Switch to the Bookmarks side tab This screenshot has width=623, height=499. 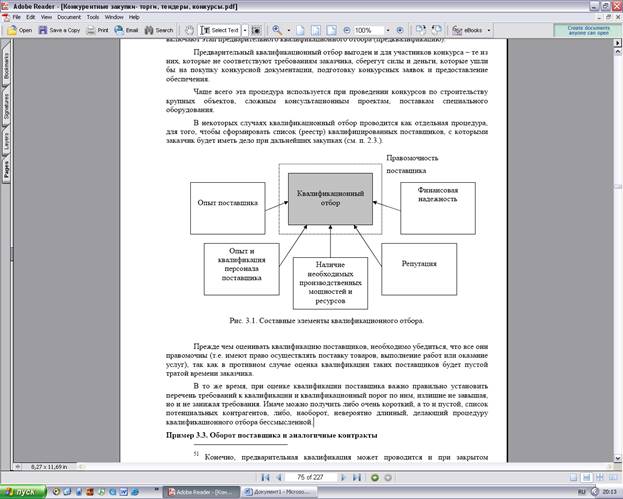[6, 65]
